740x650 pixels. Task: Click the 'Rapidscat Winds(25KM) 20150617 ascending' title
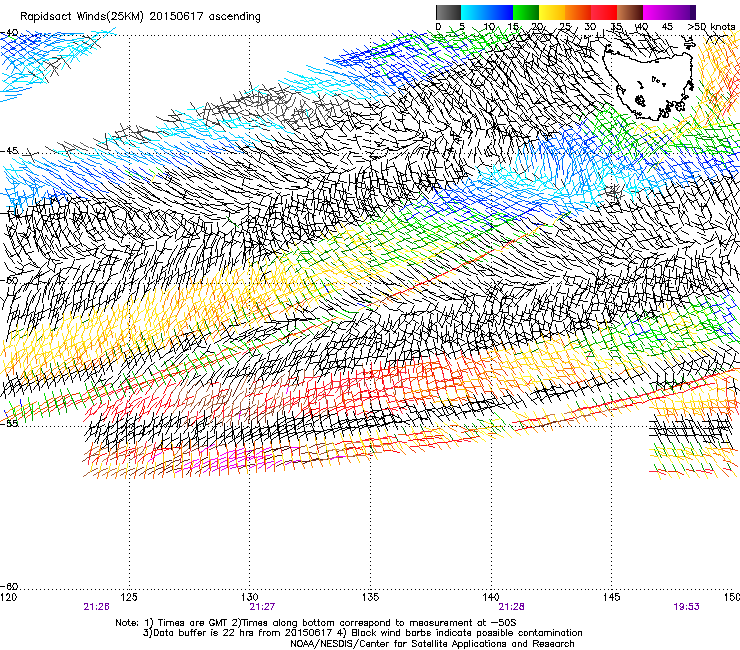pyautogui.click(x=140, y=17)
